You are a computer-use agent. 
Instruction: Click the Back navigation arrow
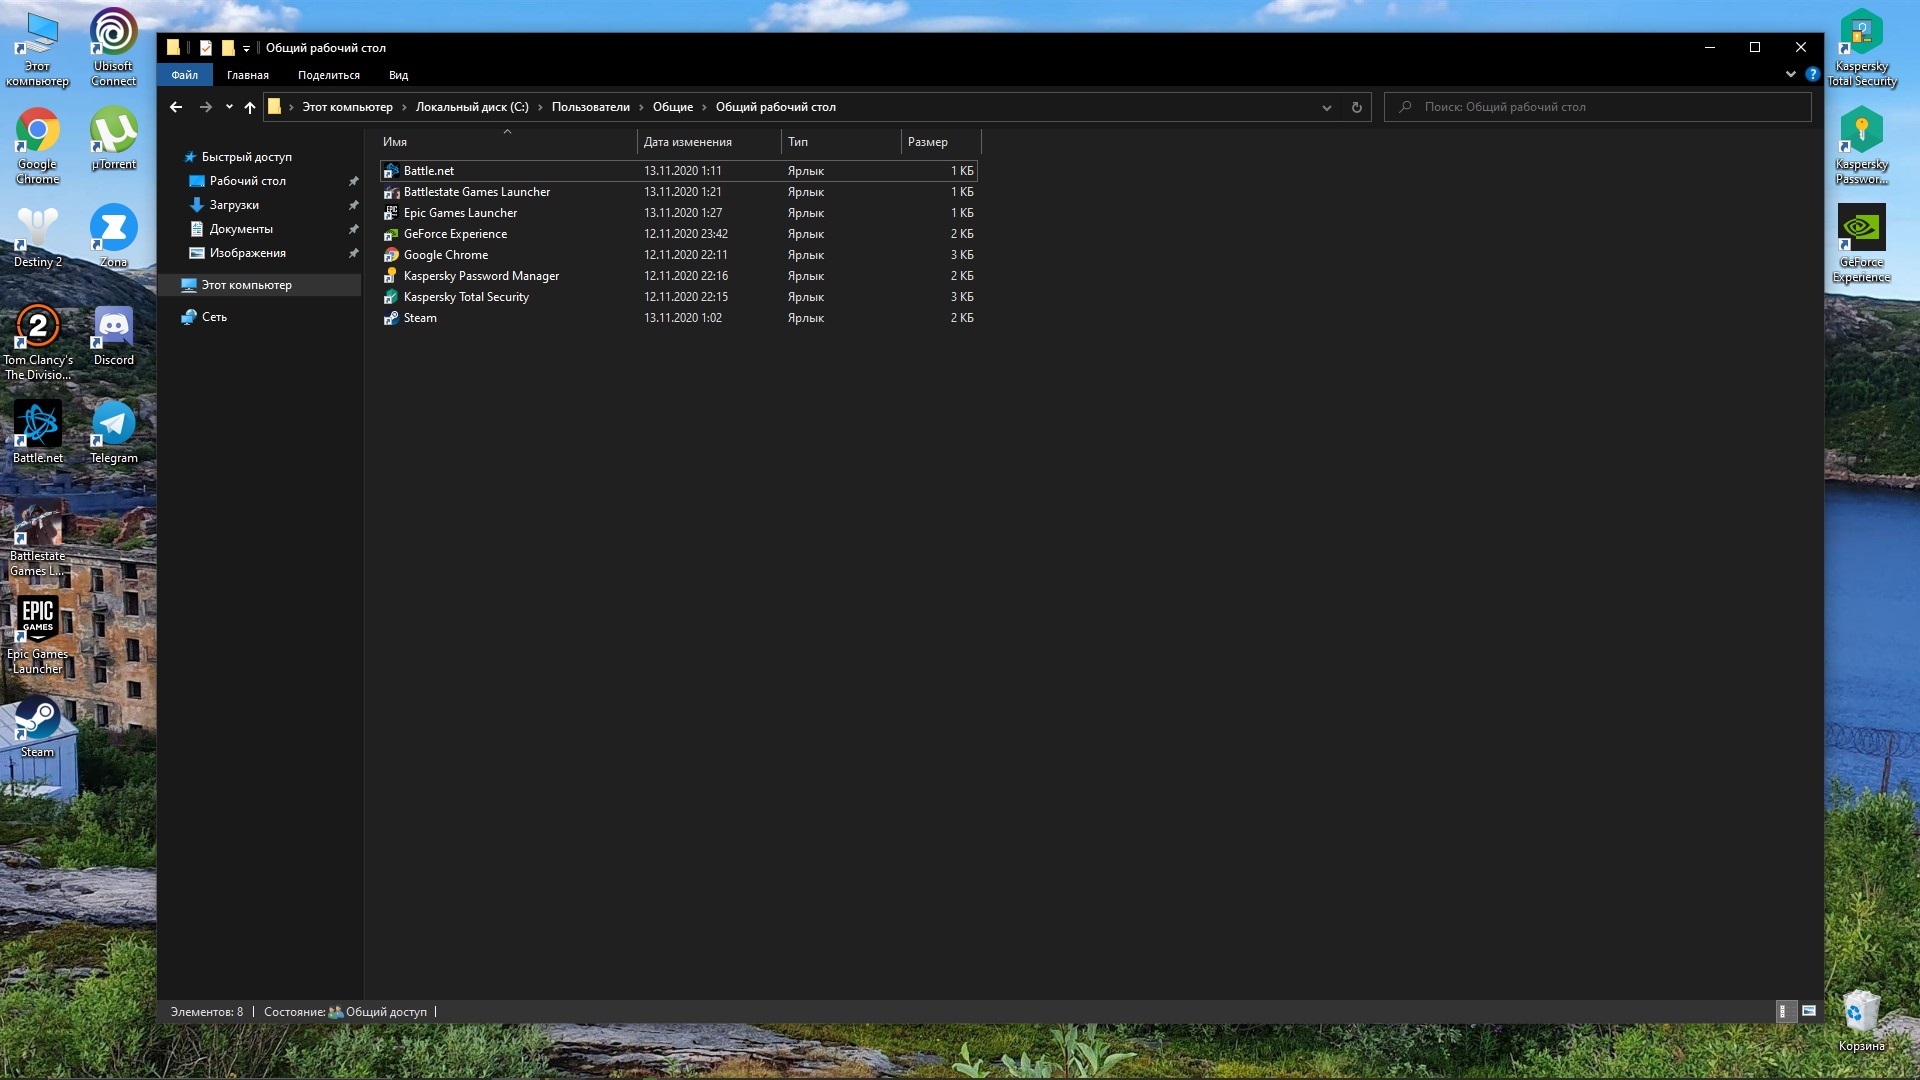(176, 107)
